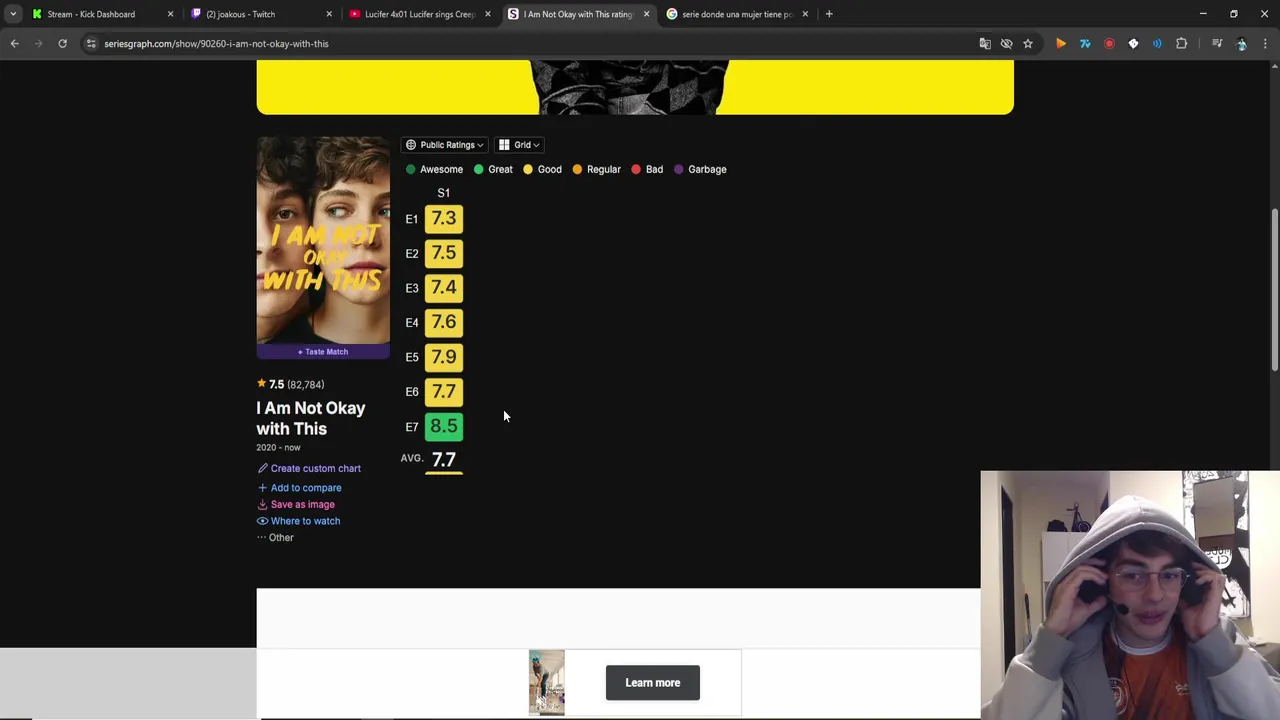The height and width of the screenshot is (720, 1280).
Task: Click the red record extension icon
Action: 1109,44
